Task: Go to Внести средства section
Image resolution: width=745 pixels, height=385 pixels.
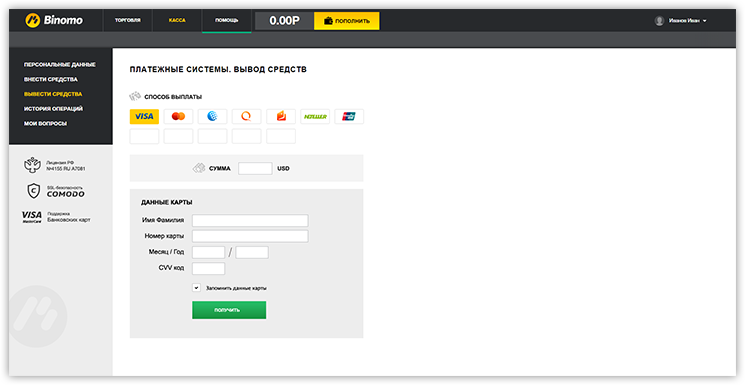Action: coord(51,79)
